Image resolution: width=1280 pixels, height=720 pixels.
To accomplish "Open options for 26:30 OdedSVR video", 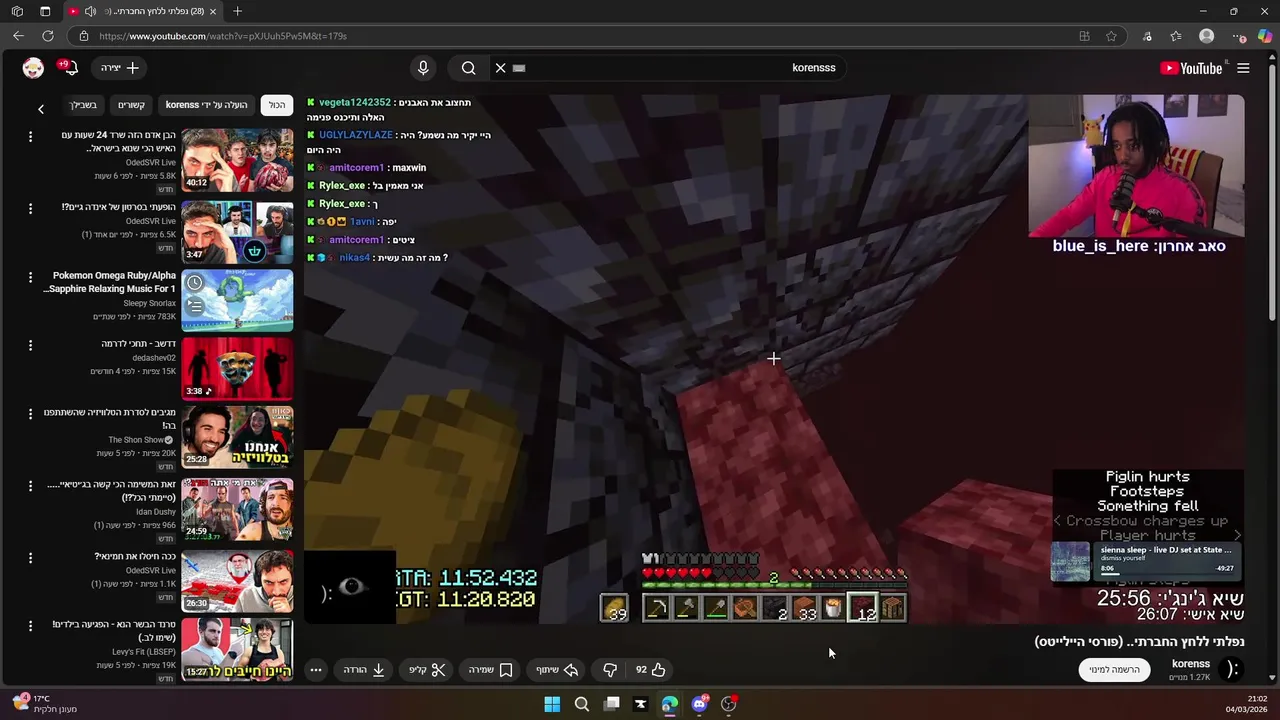I will [x=30, y=558].
